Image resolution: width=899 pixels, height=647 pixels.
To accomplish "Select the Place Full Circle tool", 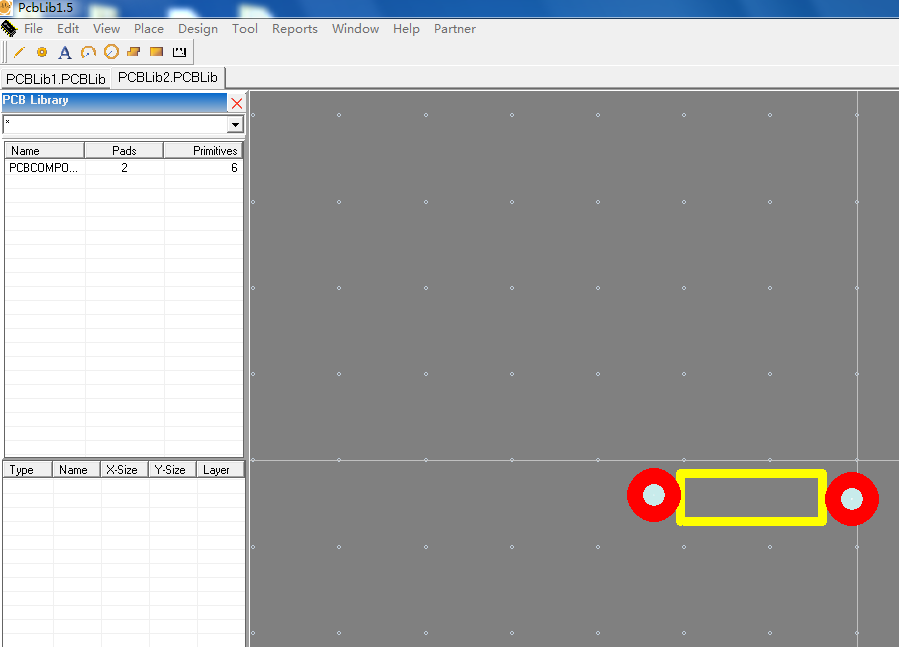I will pos(111,52).
